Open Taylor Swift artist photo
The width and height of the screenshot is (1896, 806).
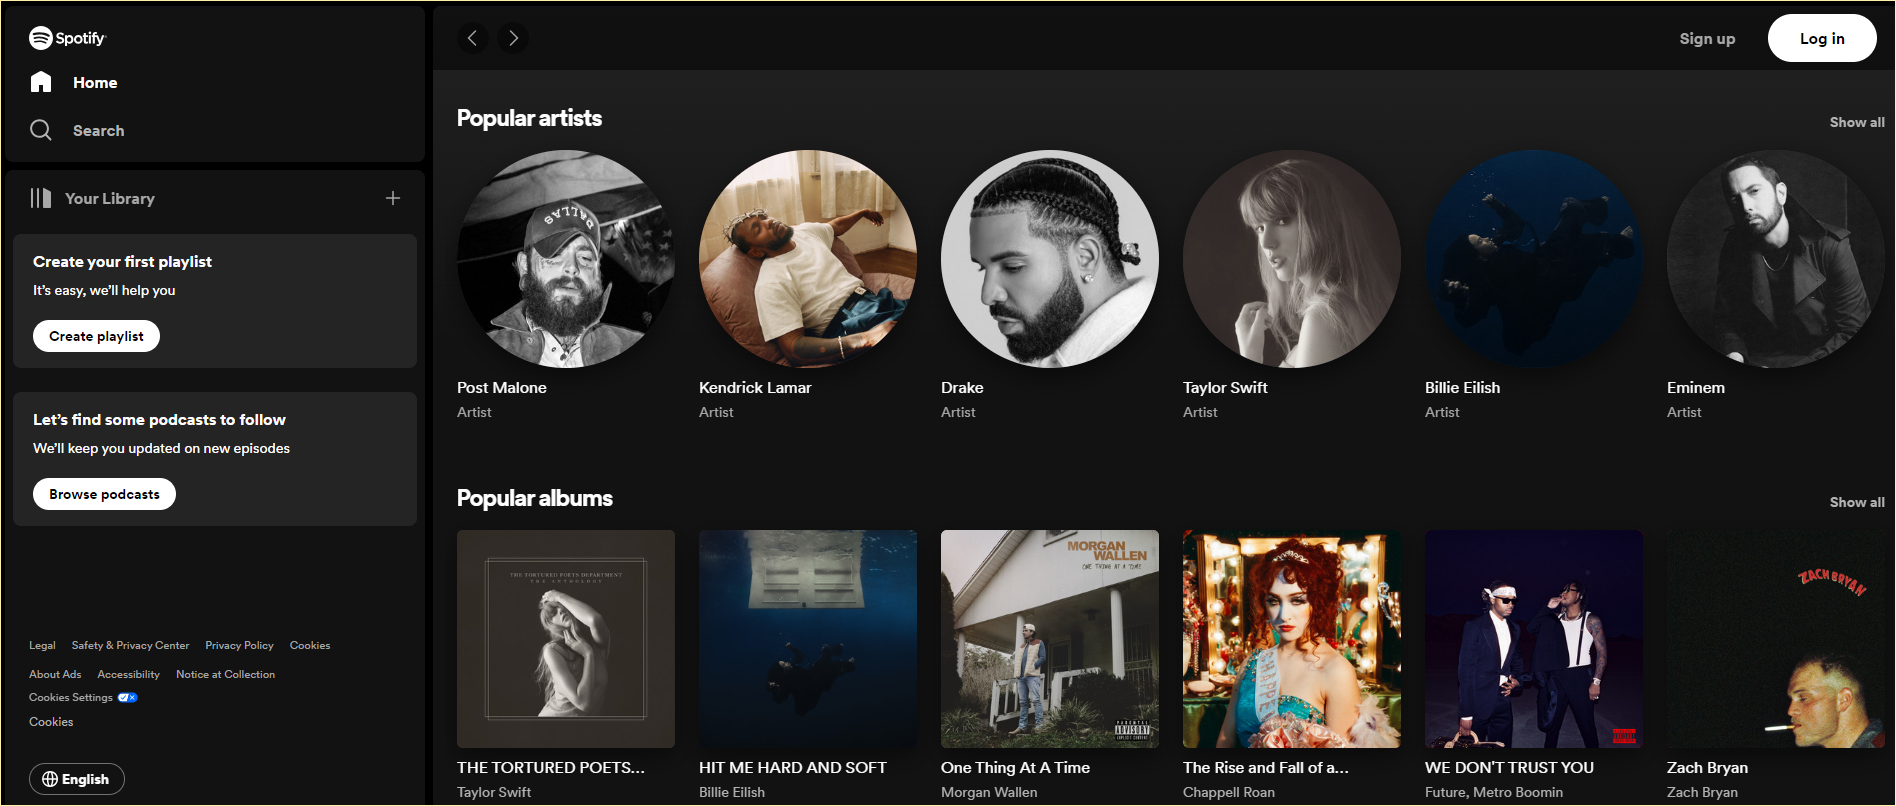1292,259
